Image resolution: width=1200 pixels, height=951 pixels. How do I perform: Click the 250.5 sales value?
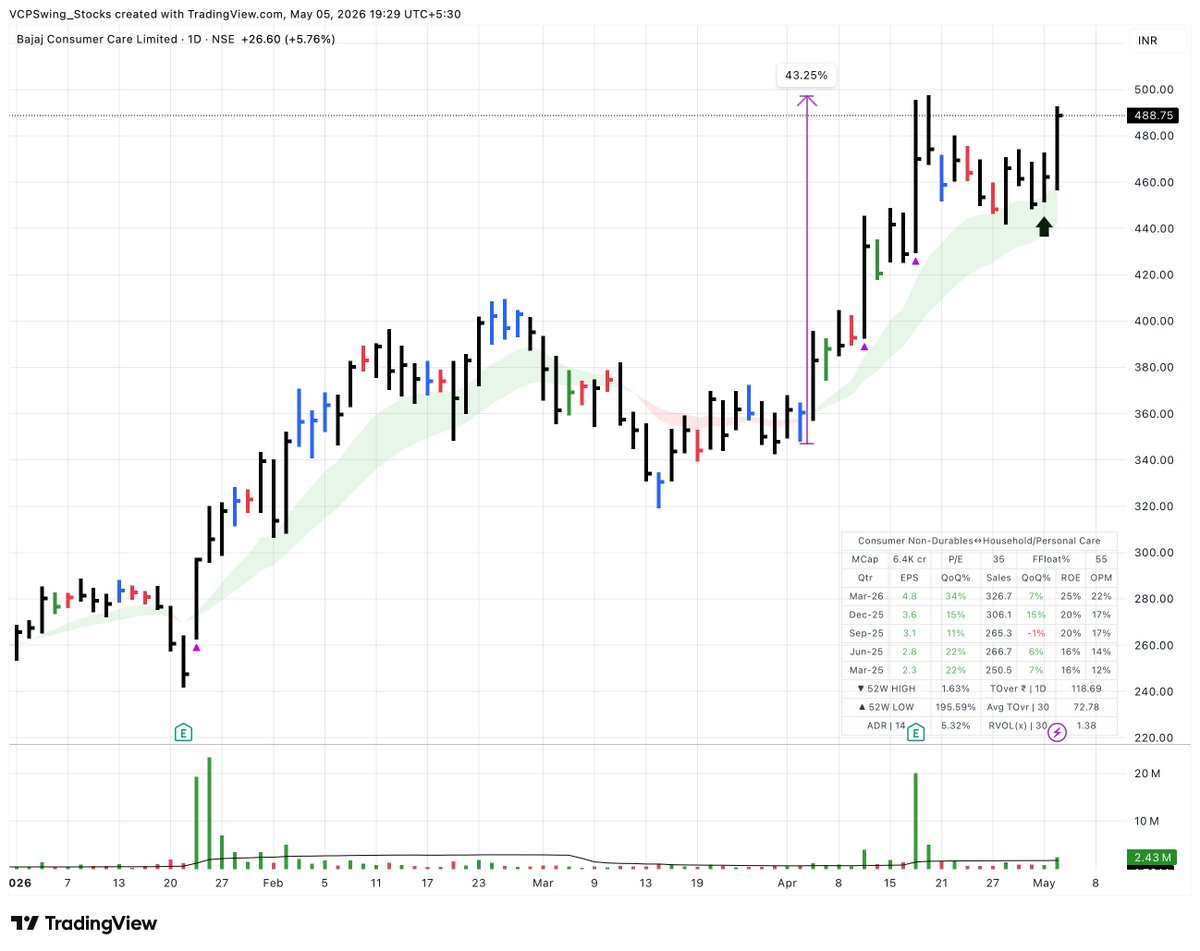[997, 670]
